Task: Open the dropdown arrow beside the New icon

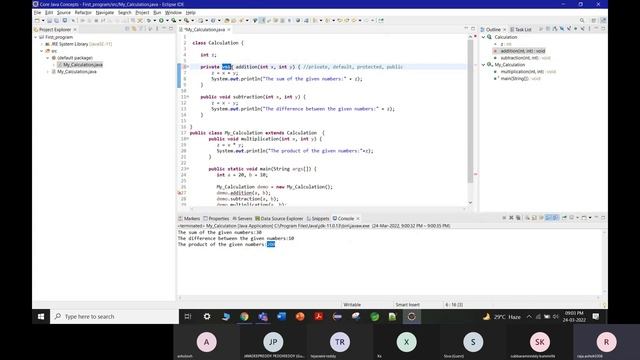Action: [x=43, y=20]
